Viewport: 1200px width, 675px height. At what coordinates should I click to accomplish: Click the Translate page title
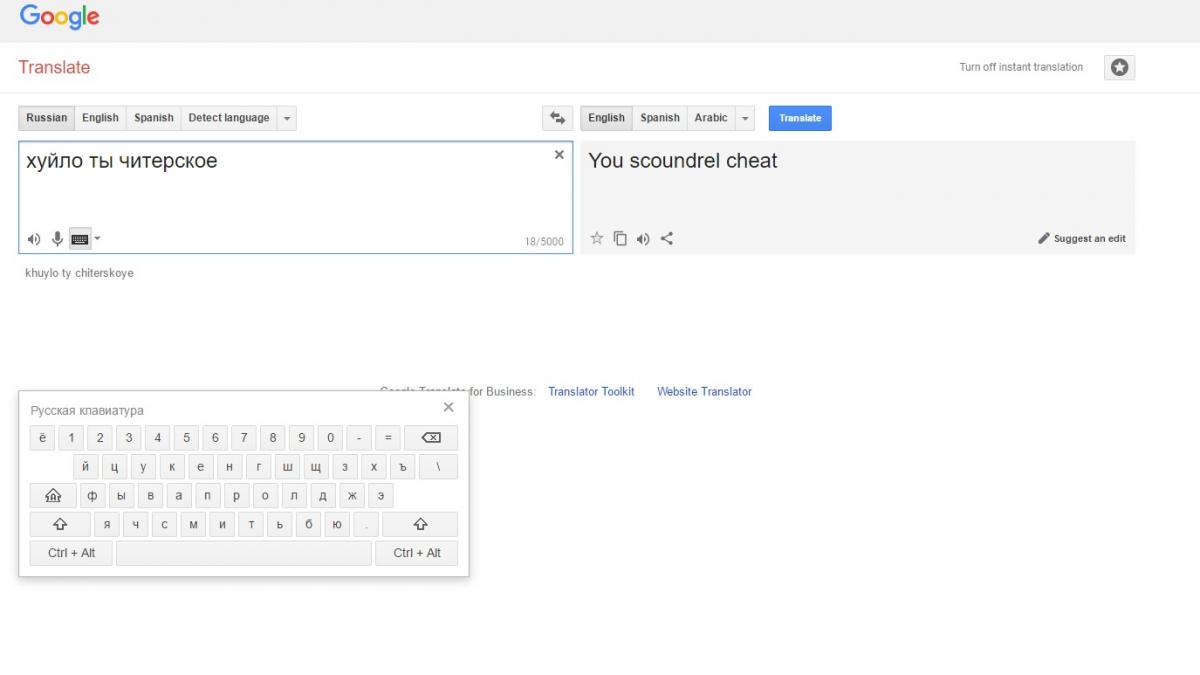point(54,67)
